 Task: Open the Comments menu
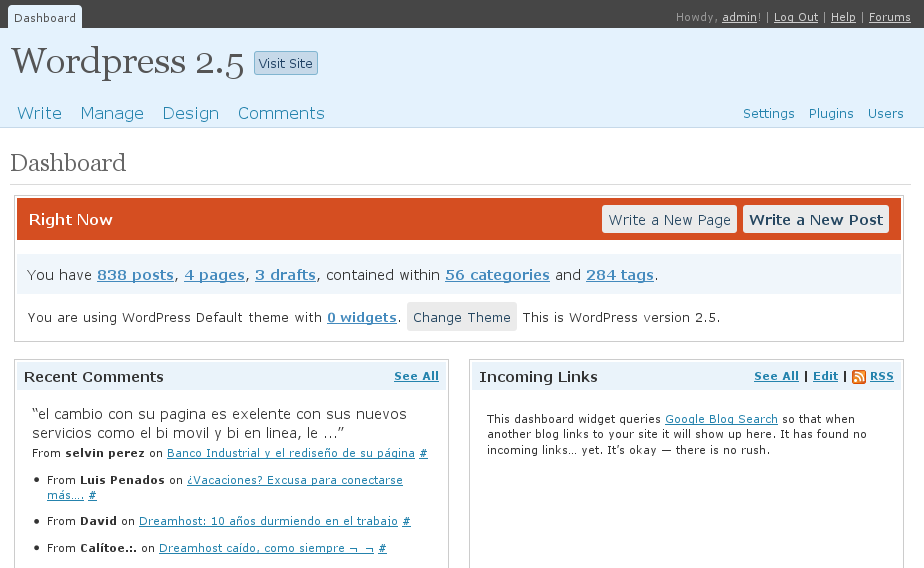[x=281, y=113]
